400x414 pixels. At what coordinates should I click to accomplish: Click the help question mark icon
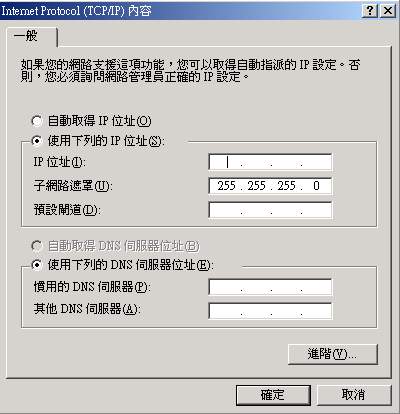pyautogui.click(x=370, y=11)
